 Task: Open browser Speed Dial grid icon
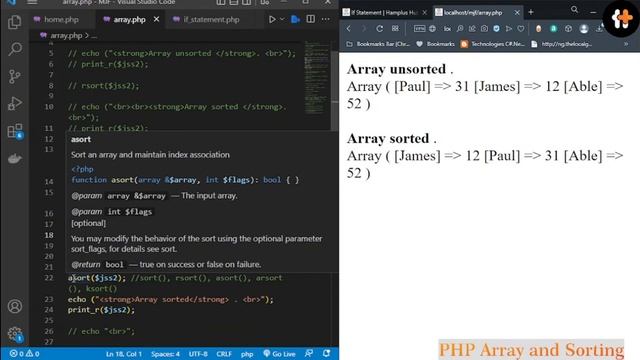coord(395,29)
